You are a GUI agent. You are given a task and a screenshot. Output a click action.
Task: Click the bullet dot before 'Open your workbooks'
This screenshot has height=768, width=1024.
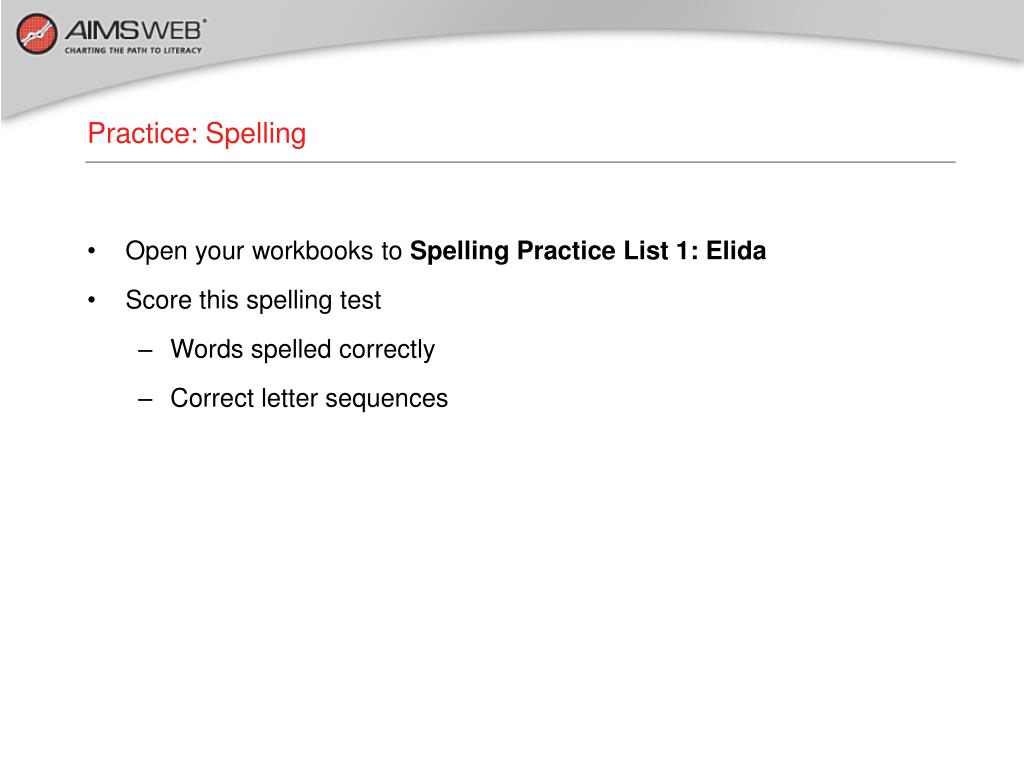pyautogui.click(x=91, y=251)
